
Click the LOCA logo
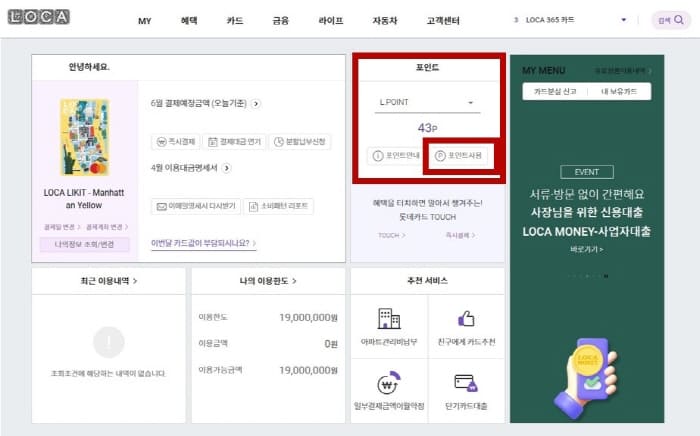tap(39, 17)
